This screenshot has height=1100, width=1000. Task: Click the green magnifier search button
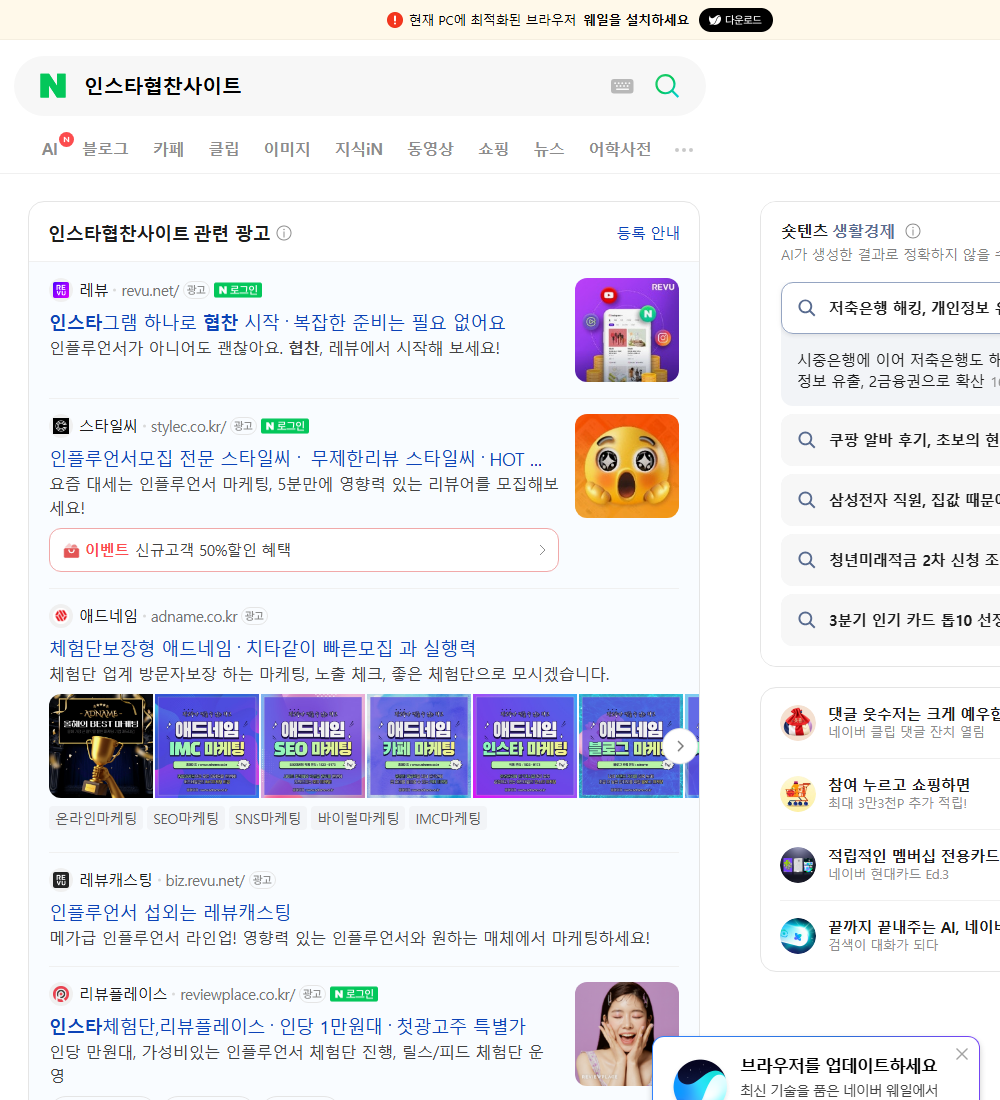pyautogui.click(x=667, y=86)
